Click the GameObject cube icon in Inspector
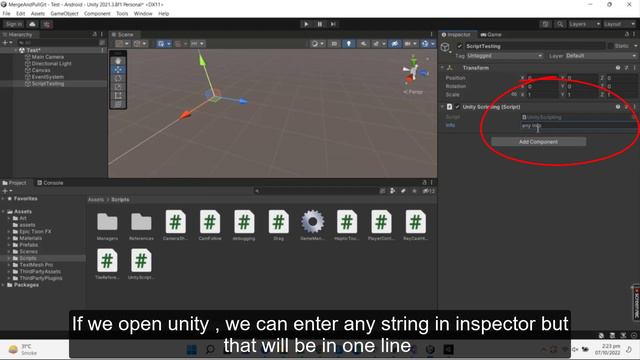Screen dimensions: 640x360 [x=445, y=47]
